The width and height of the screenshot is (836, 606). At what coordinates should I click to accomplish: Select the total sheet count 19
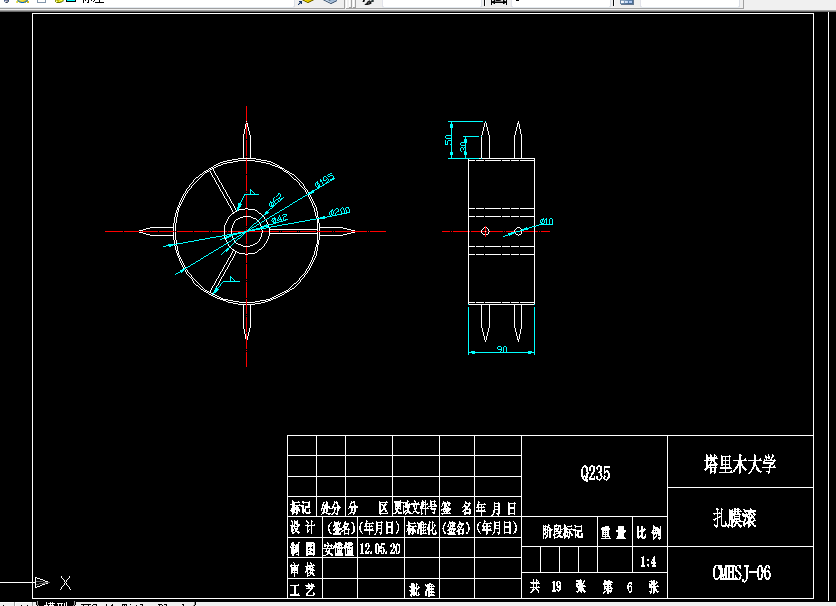tap(556, 587)
